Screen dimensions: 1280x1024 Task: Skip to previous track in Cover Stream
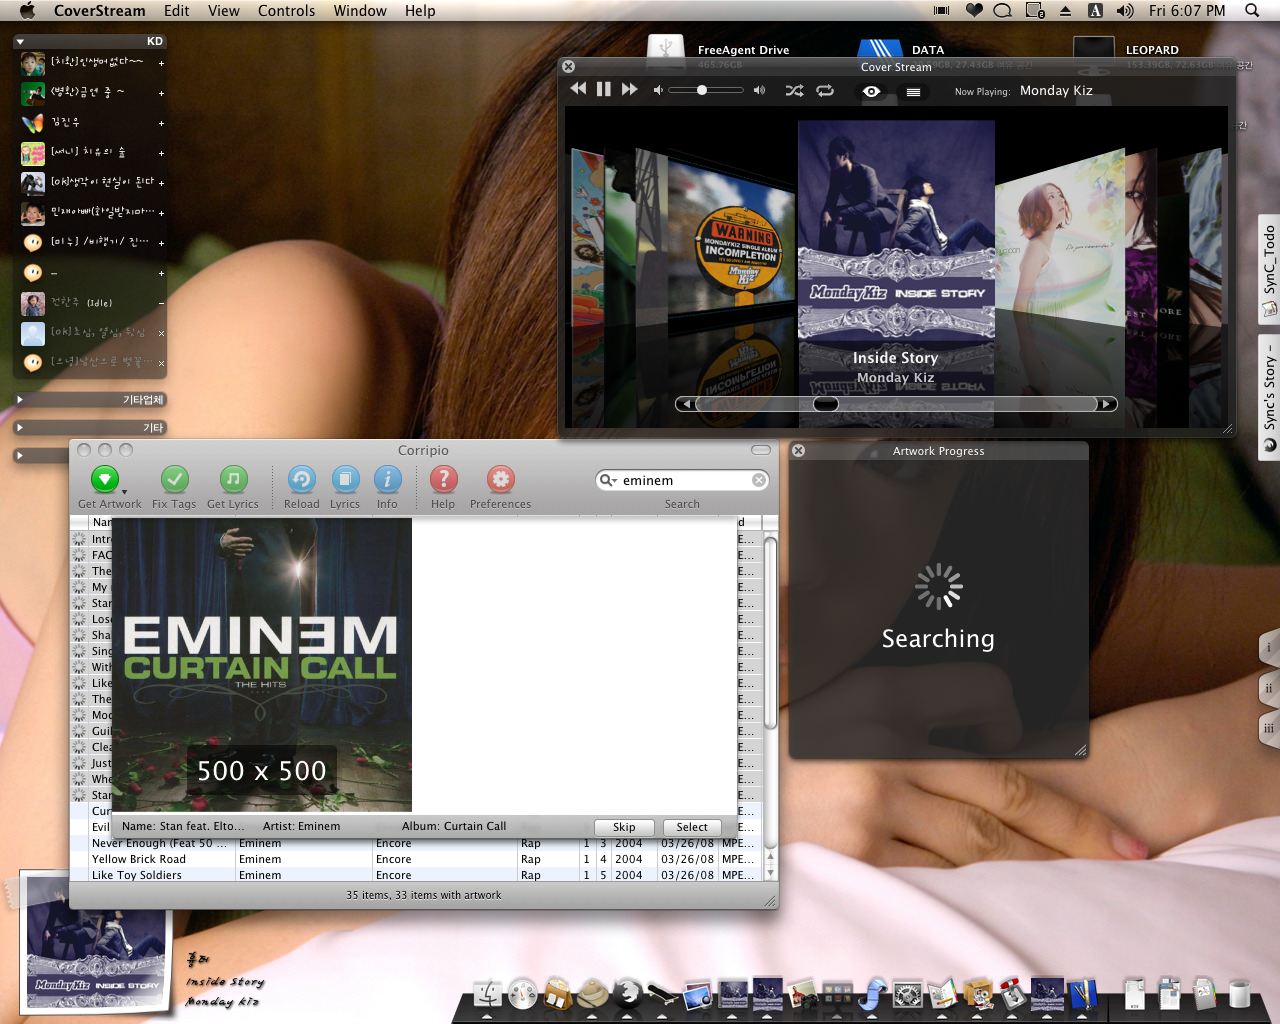578,89
